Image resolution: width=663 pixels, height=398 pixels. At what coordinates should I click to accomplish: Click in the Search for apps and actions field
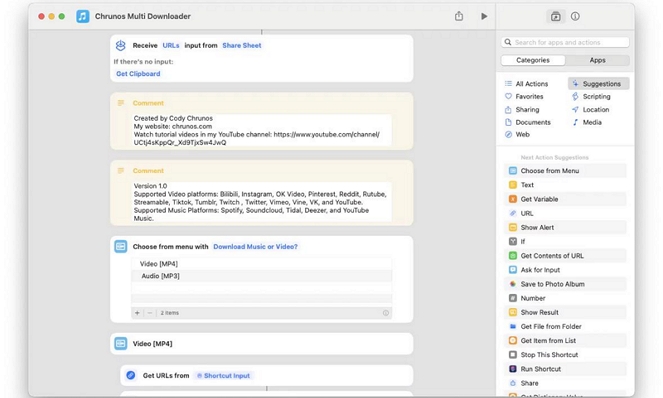(565, 42)
